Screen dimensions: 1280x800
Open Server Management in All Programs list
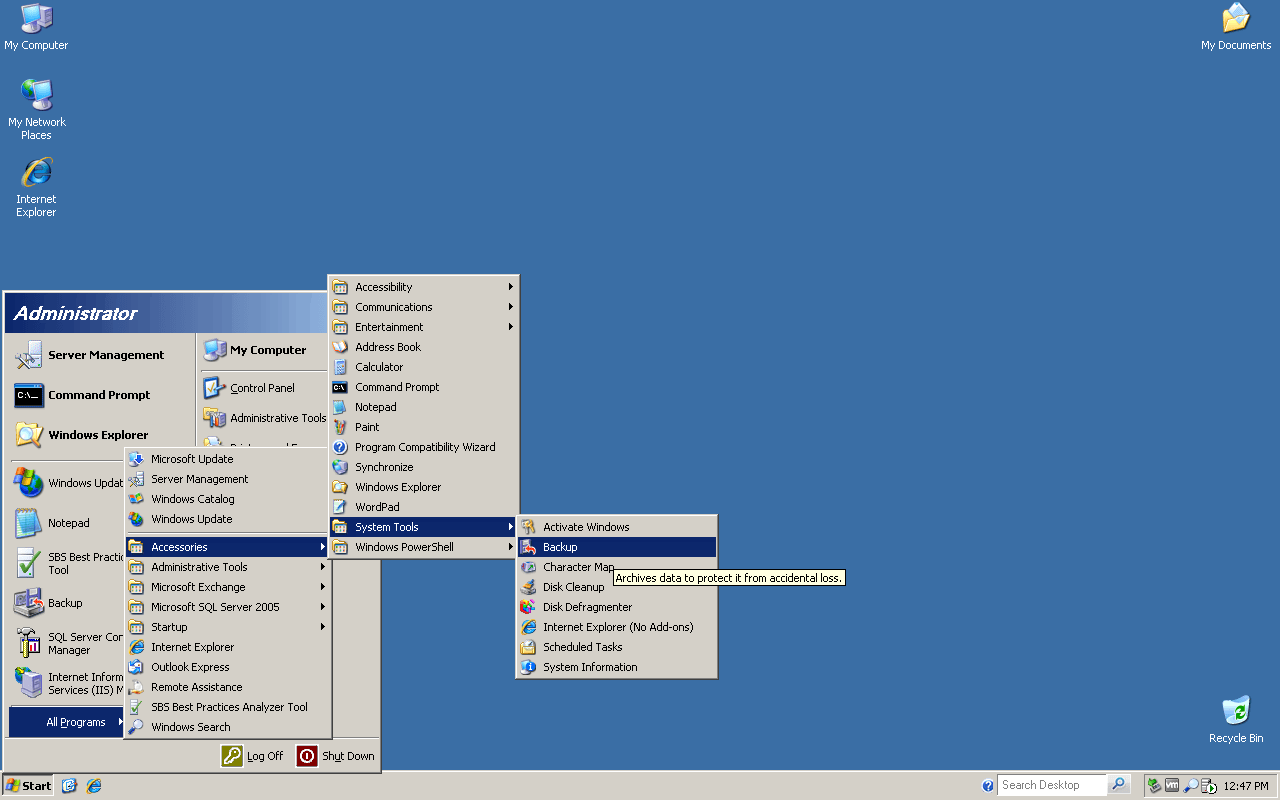(227, 479)
